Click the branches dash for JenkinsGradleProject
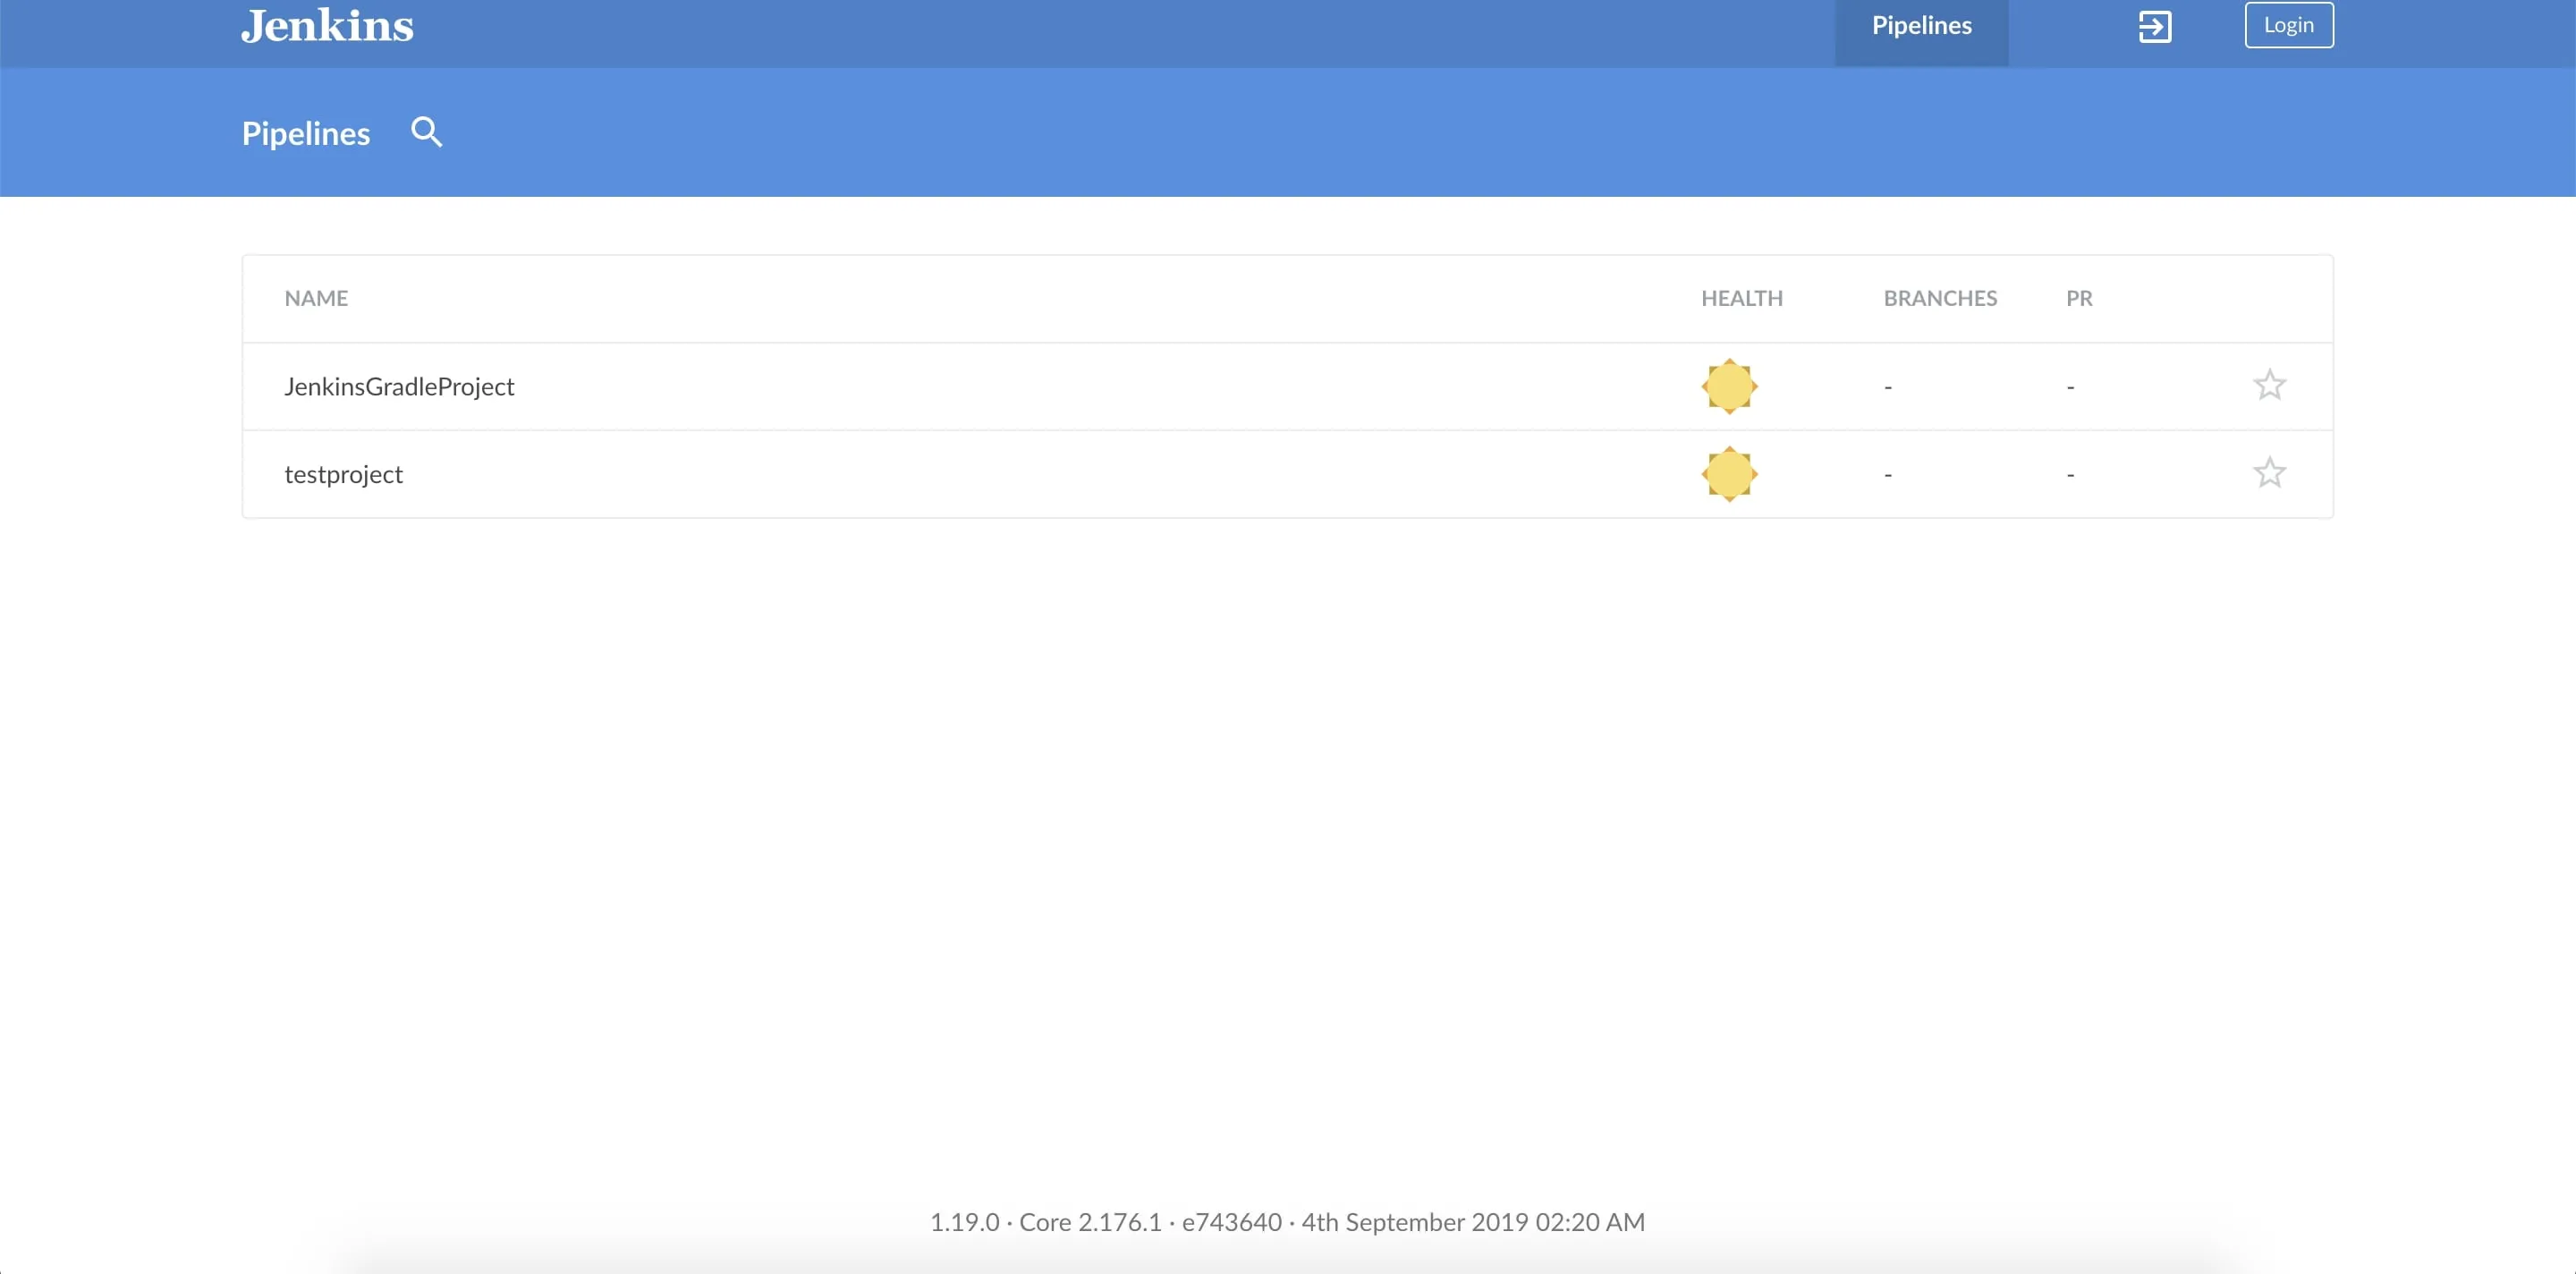The width and height of the screenshot is (2576, 1274). click(1888, 387)
